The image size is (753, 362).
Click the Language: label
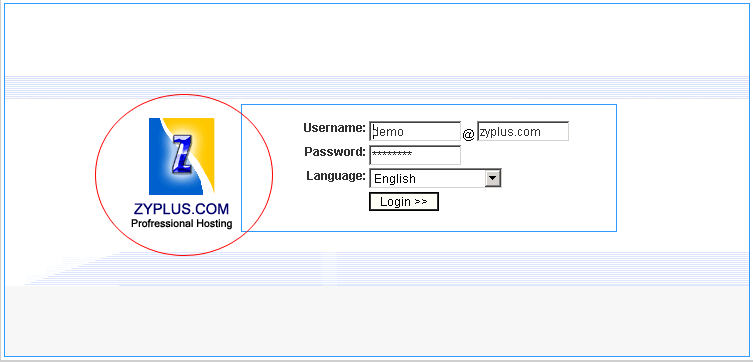click(336, 176)
